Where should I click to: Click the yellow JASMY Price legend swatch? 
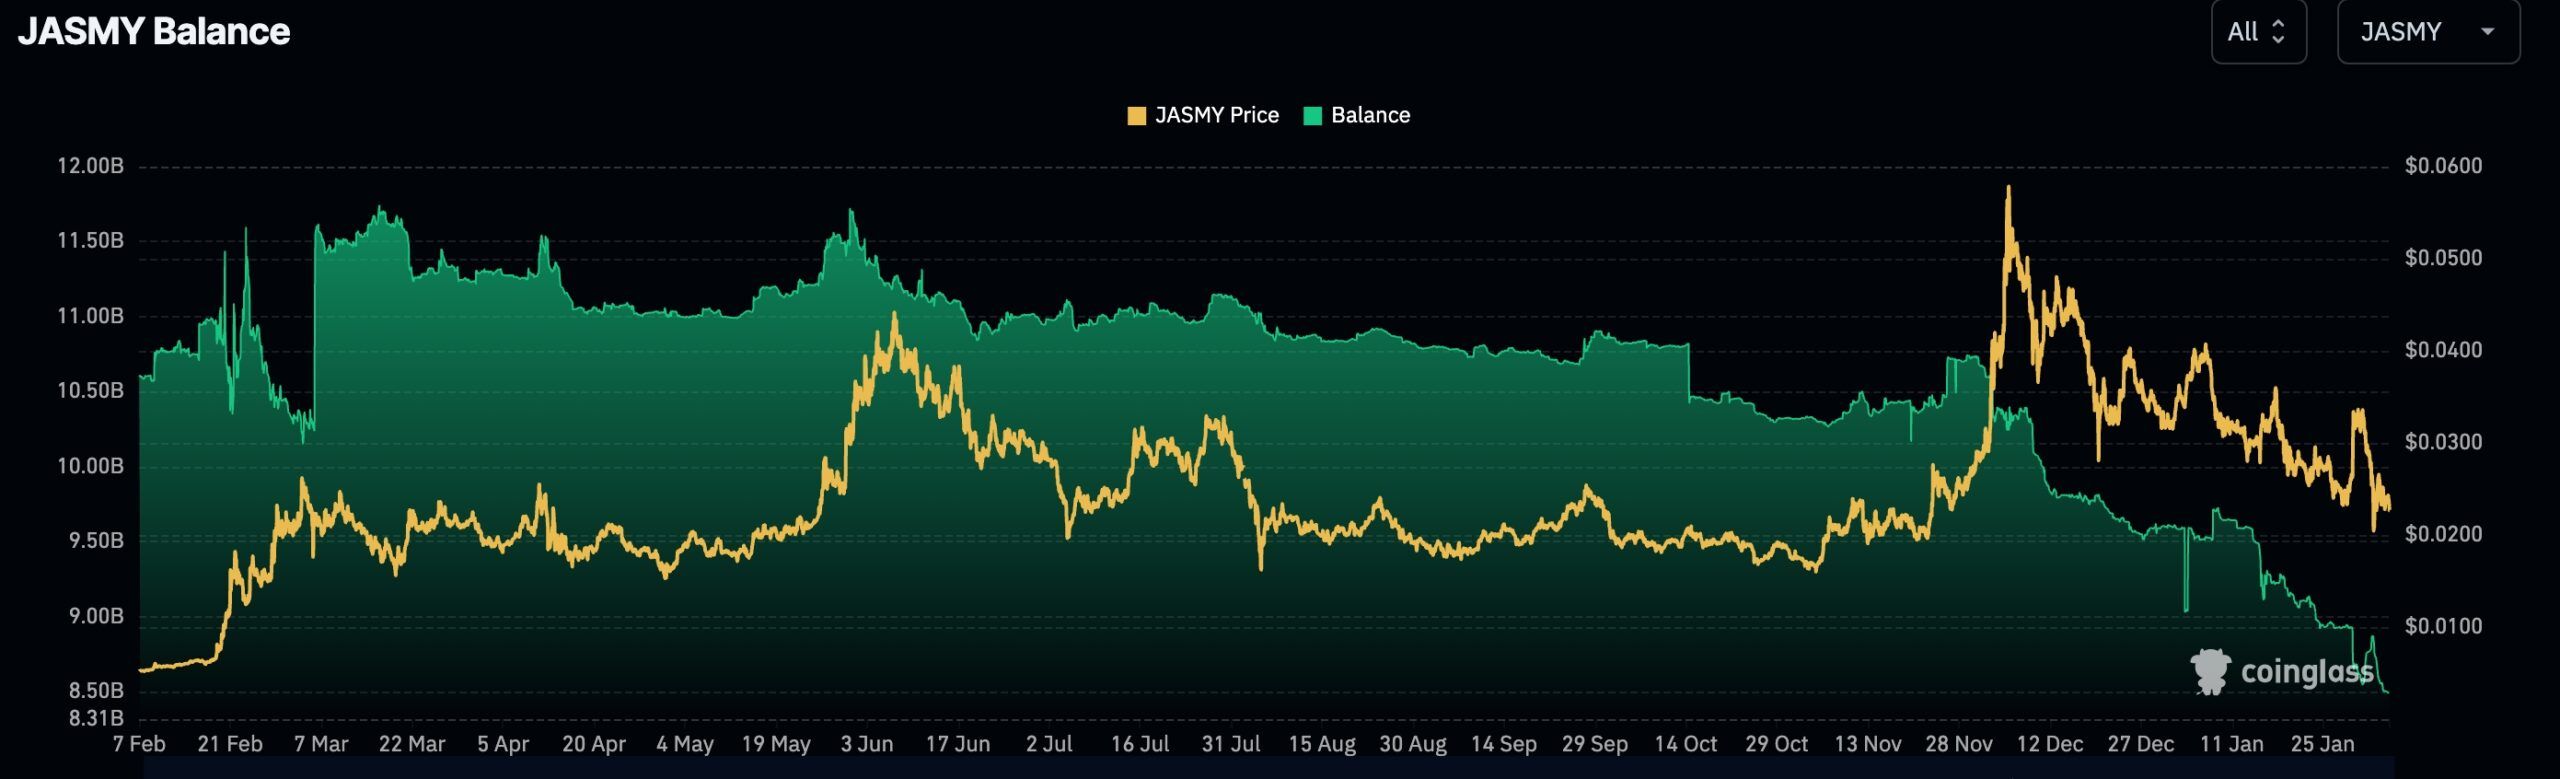(x=1136, y=116)
